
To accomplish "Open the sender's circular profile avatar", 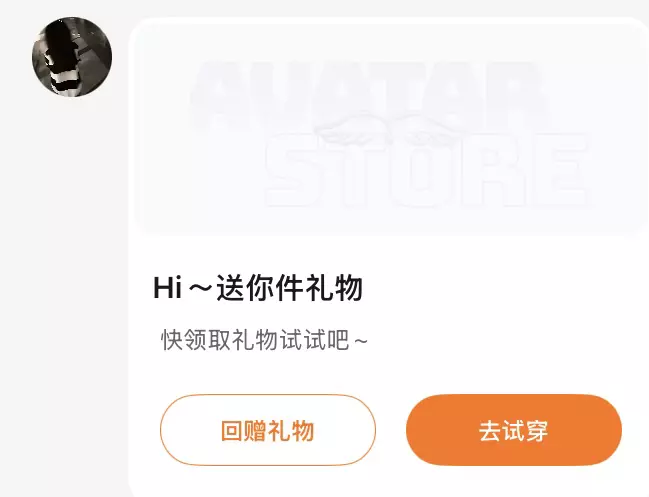I will [x=72, y=57].
